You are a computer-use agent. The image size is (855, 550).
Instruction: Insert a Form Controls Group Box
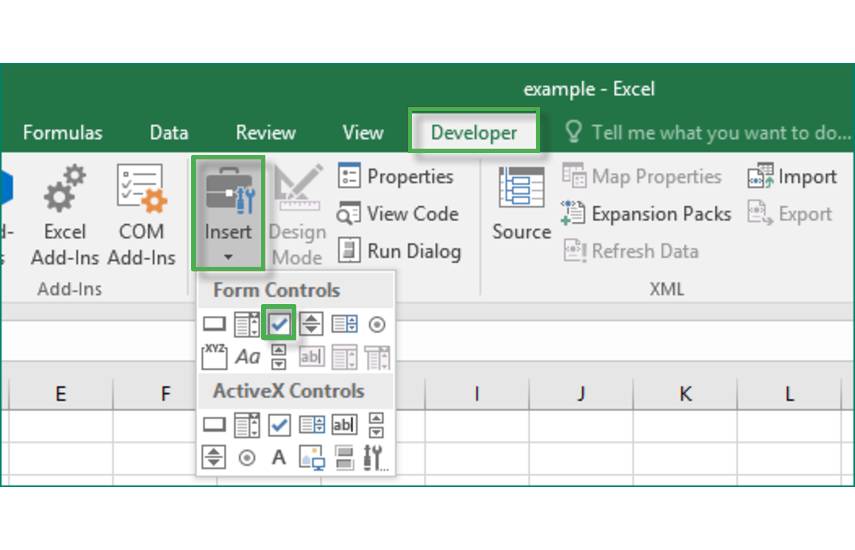point(214,356)
